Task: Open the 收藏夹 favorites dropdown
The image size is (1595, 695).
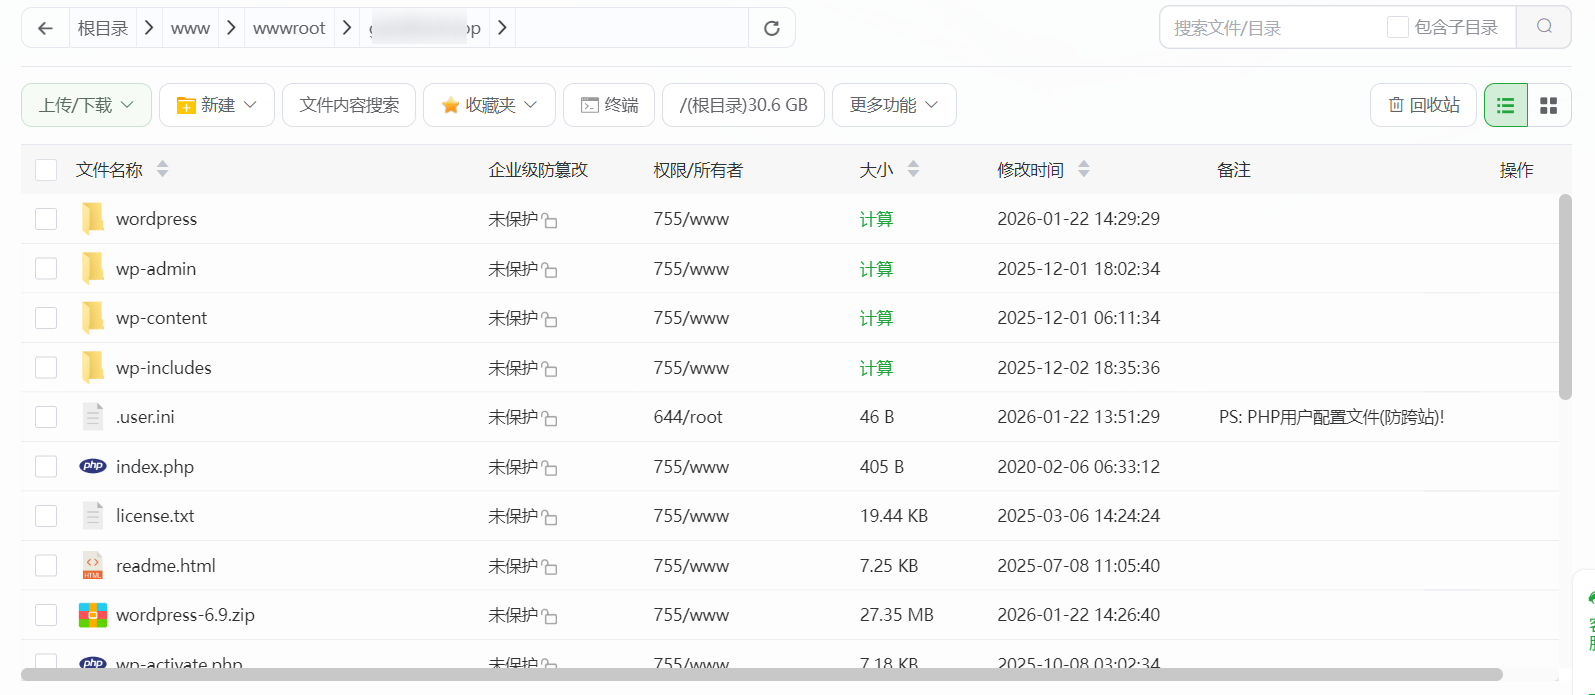Action: click(489, 105)
